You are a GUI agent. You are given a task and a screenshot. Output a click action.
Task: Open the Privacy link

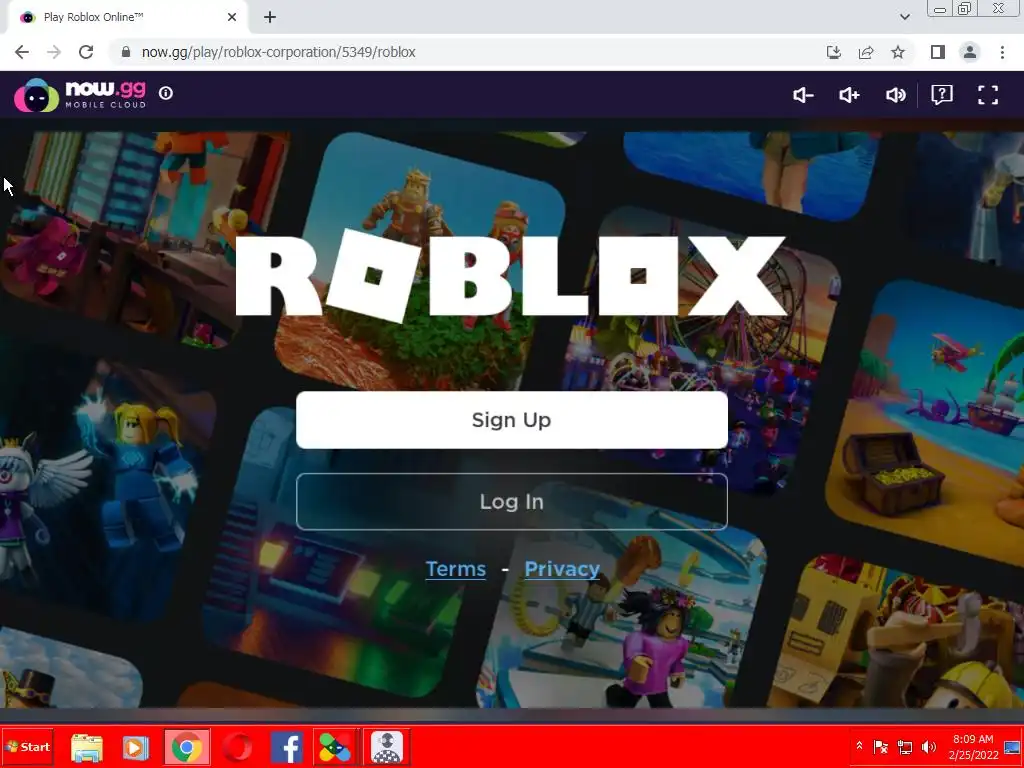point(562,569)
